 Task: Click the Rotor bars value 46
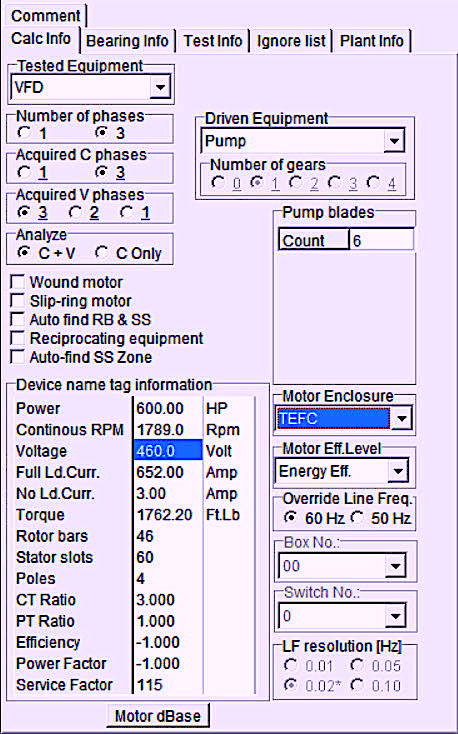(x=168, y=536)
